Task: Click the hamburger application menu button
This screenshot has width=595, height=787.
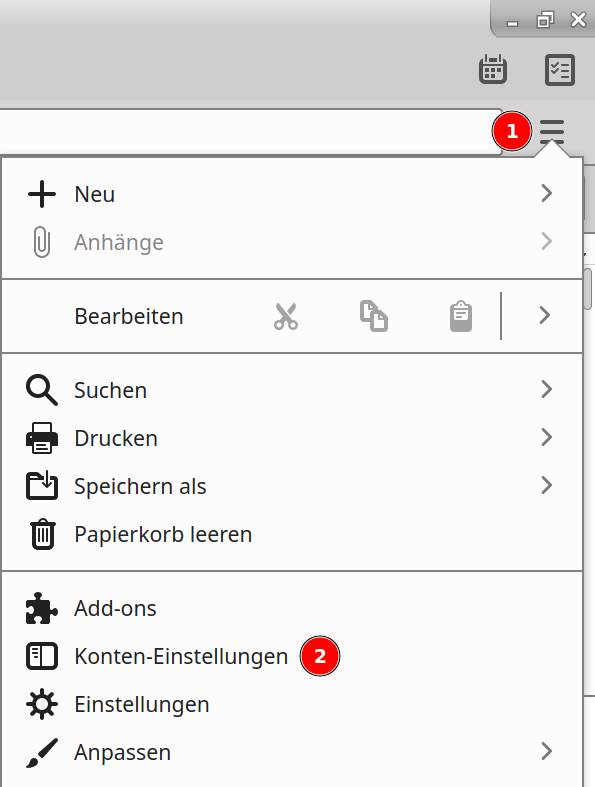Action: pyautogui.click(x=552, y=132)
